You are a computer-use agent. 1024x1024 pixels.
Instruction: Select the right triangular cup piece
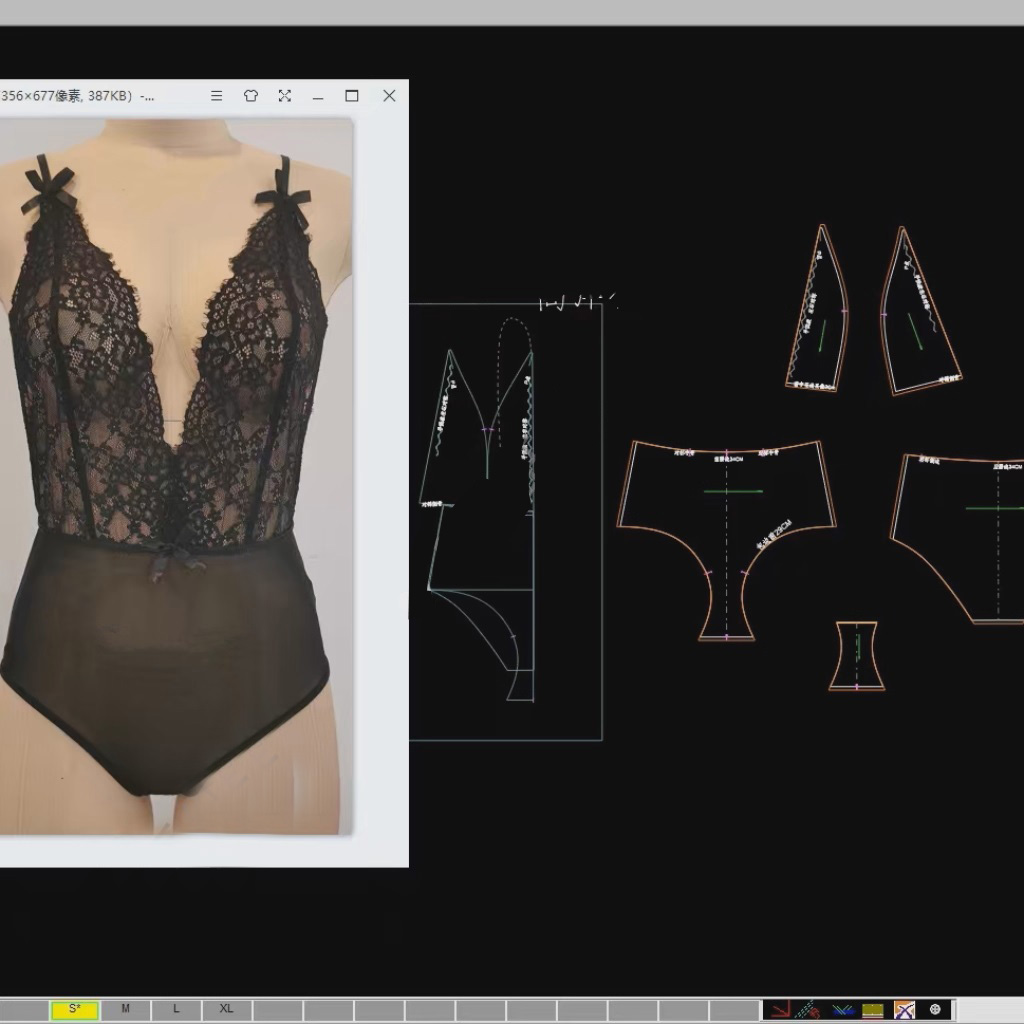921,311
